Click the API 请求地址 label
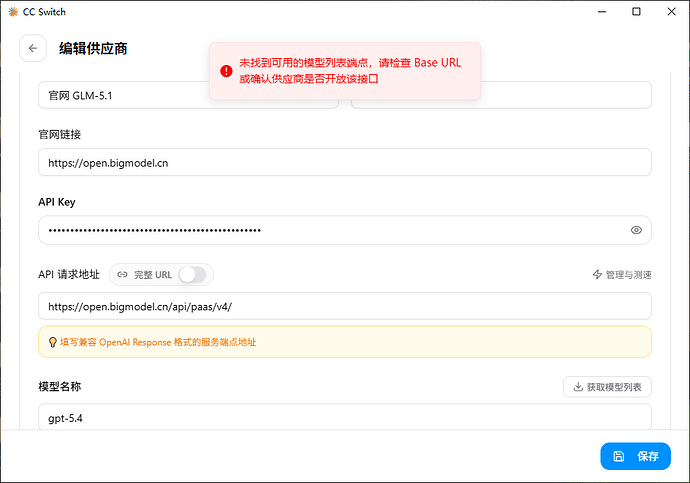The width and height of the screenshot is (690, 483). coord(69,274)
